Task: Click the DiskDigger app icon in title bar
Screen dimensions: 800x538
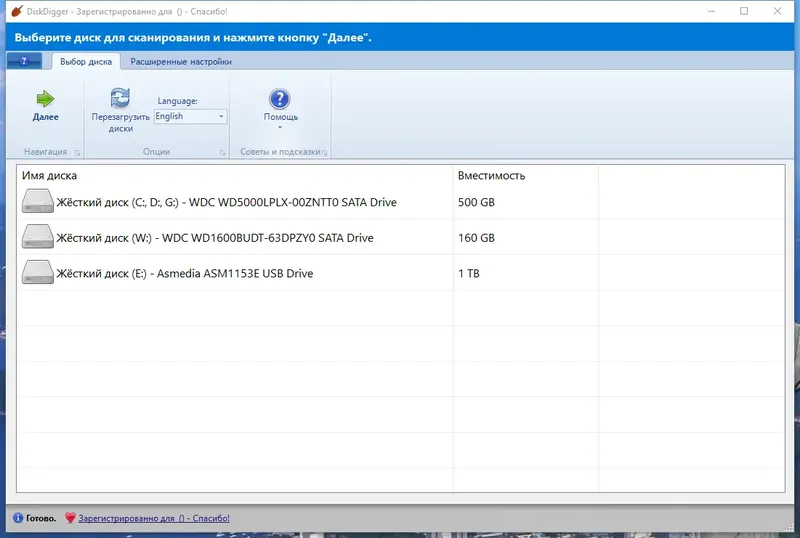Action: pos(17,11)
